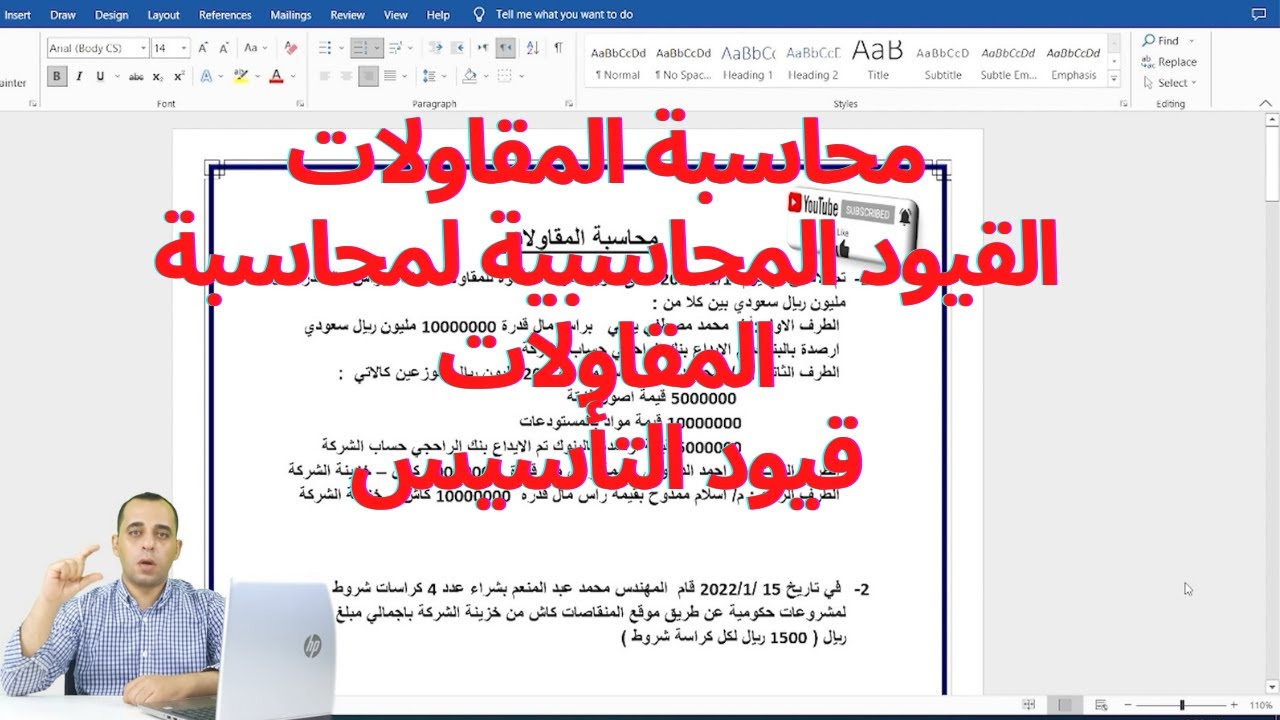Decrease paragraph indent
This screenshot has height=720, width=1280.
tap(435, 47)
